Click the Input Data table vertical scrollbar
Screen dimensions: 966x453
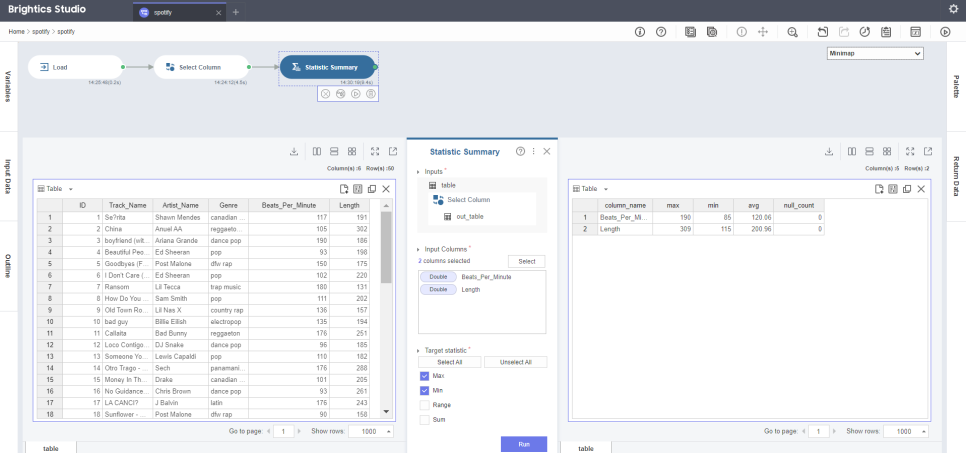tap(386, 247)
